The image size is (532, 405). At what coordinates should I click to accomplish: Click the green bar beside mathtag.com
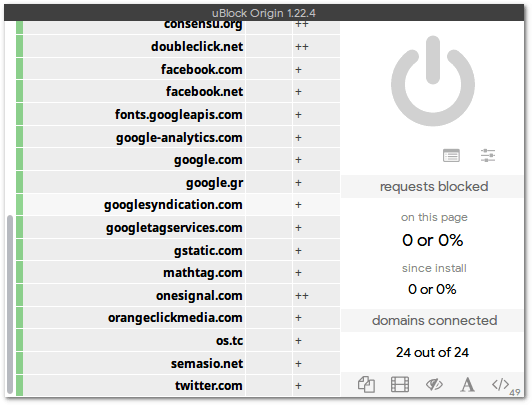[x=19, y=272]
